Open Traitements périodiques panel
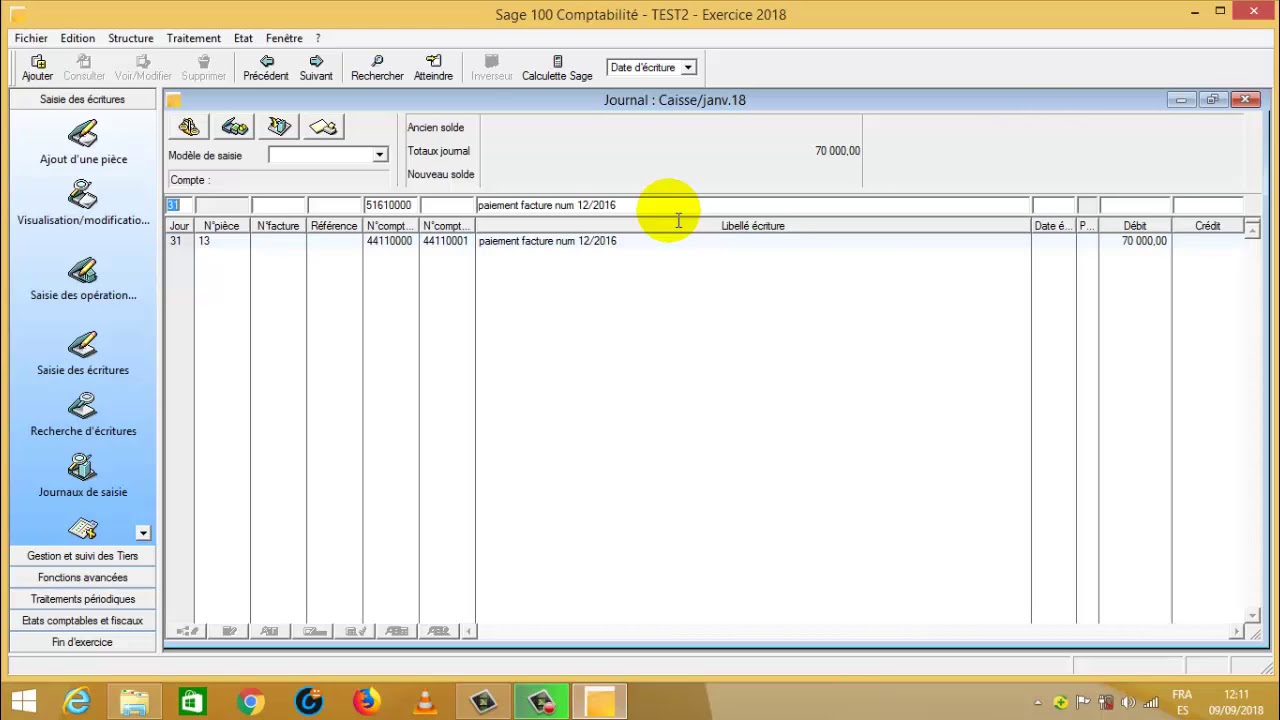This screenshot has width=1280, height=720. pos(82,599)
